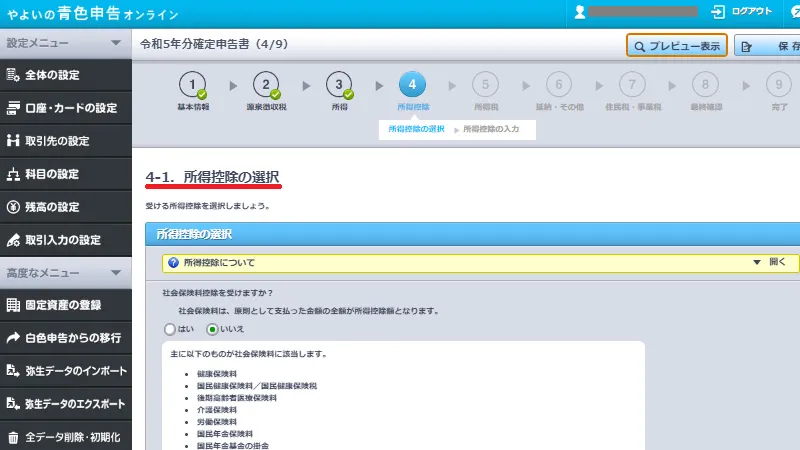The width and height of the screenshot is (800, 450).
Task: Jump to step 8 最終確認 circle
Action: [x=705, y=85]
